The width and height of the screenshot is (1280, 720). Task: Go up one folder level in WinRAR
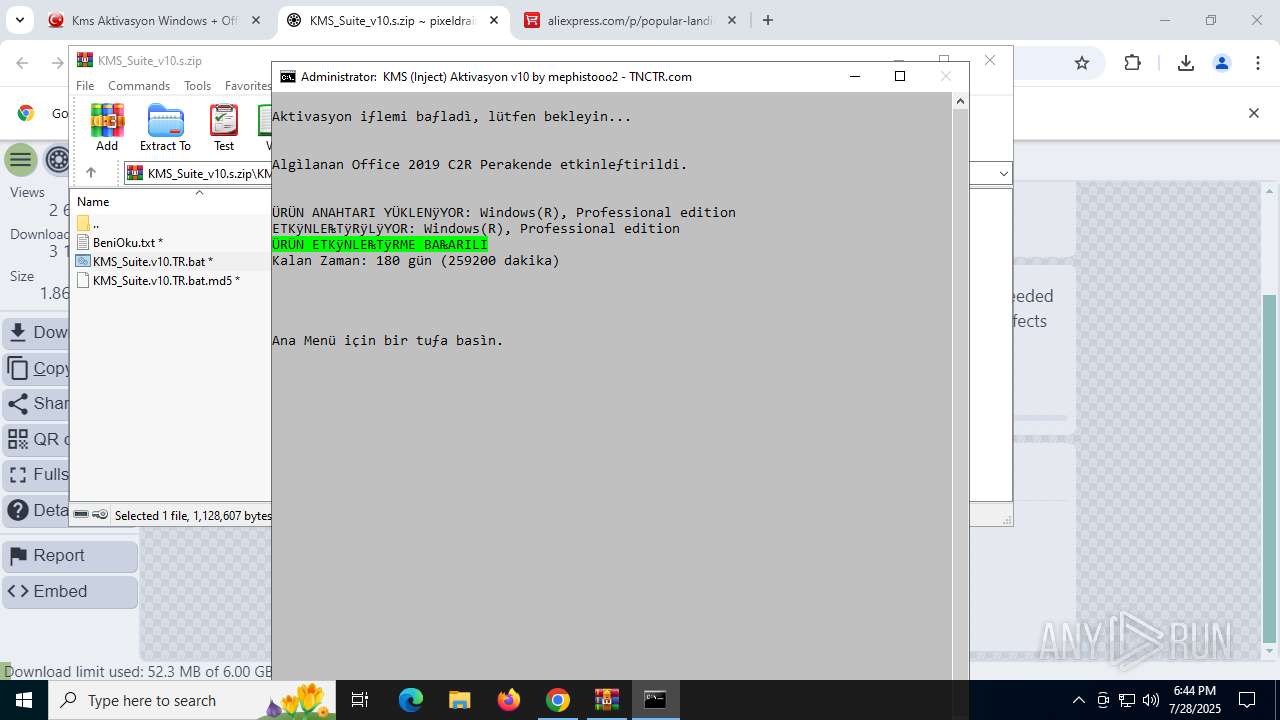(x=90, y=173)
